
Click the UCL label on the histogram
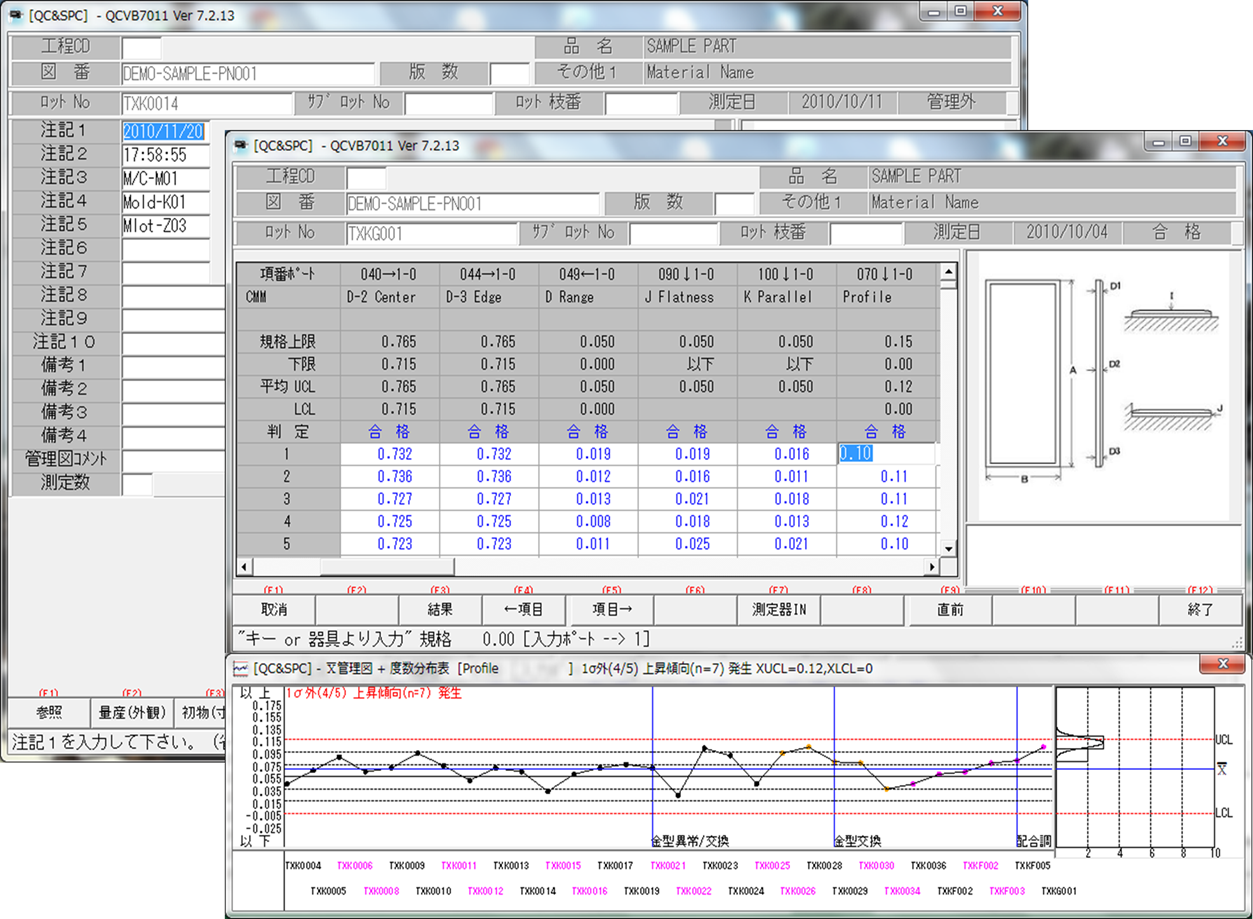click(1224, 740)
